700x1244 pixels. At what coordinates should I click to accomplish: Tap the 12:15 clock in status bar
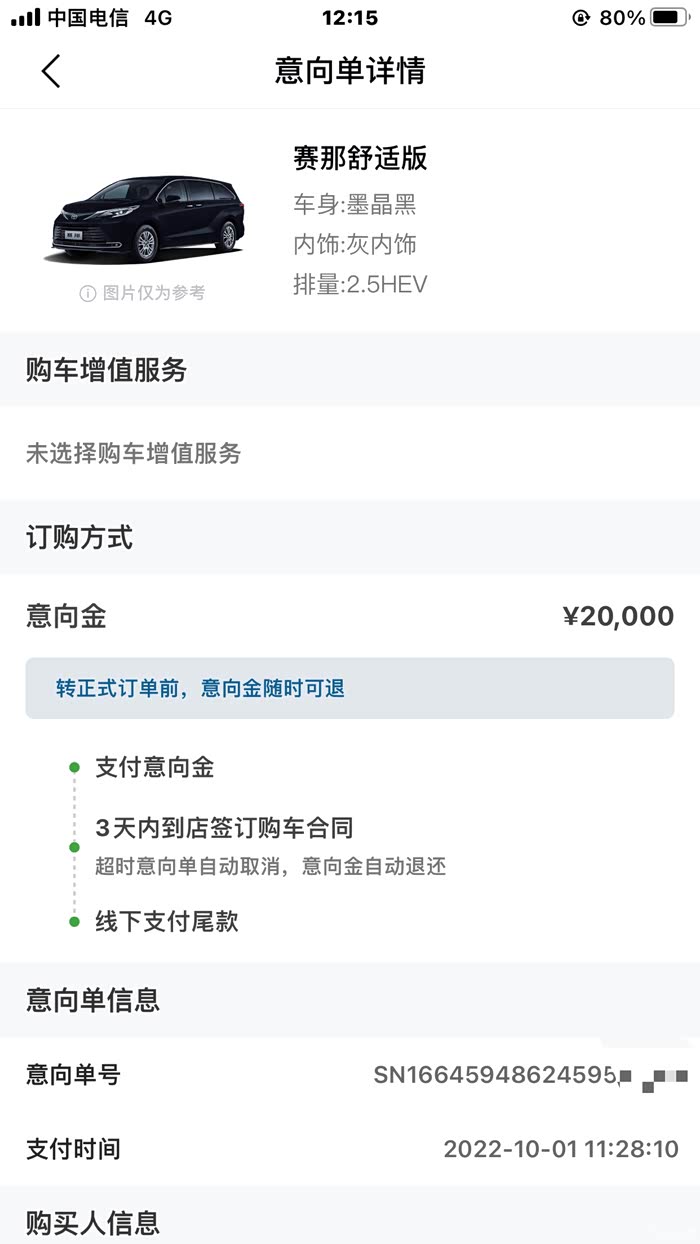350,17
